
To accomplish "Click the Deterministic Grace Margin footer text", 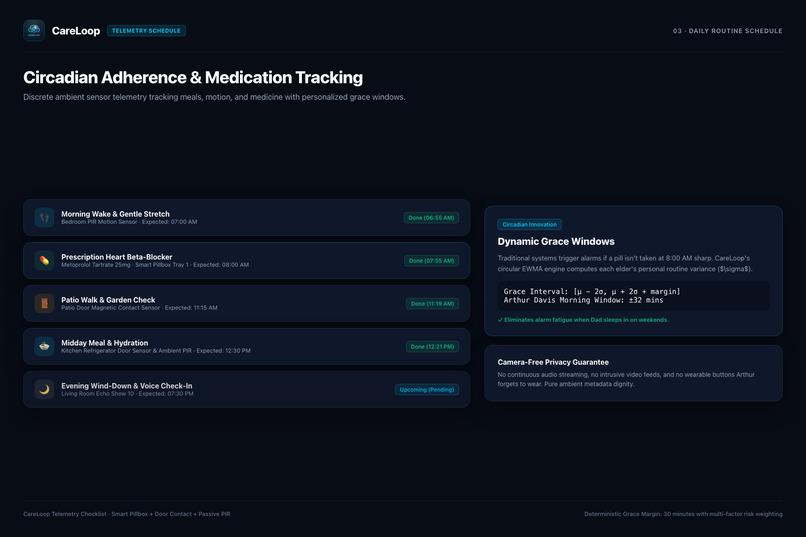I will click(x=683, y=514).
